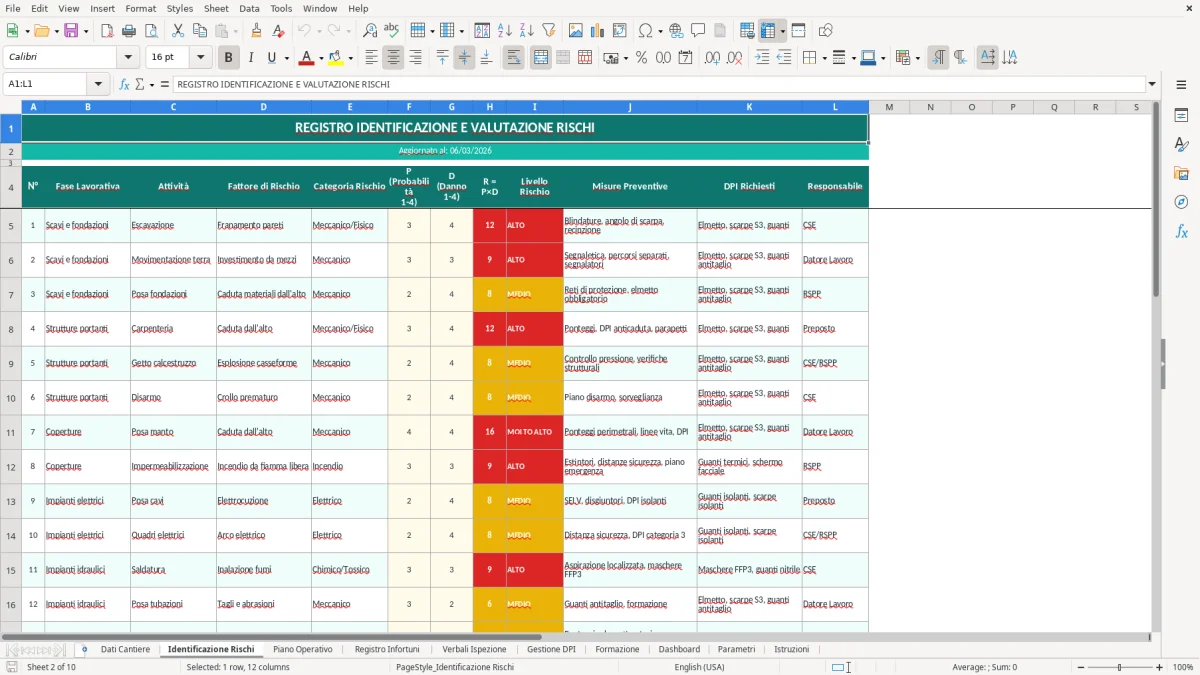Open background color dropdown arrow
1200x675 pixels.
click(350, 58)
